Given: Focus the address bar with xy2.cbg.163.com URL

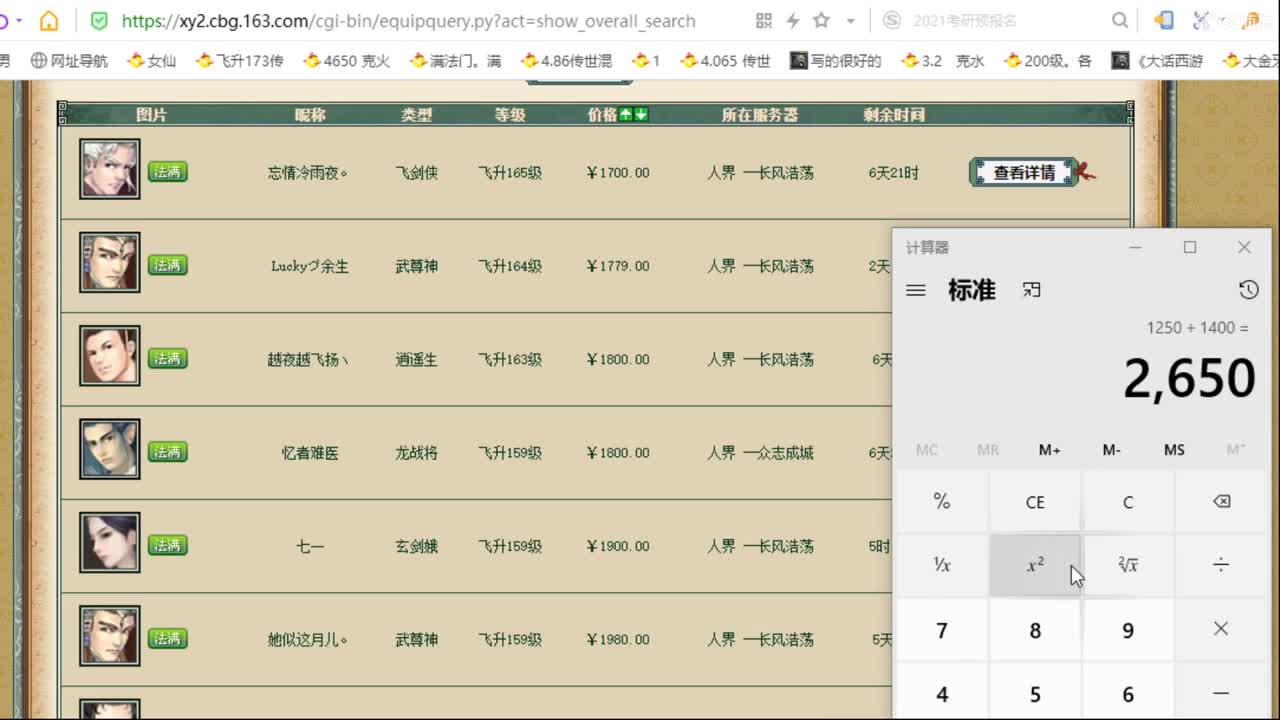Looking at the screenshot, I should 408,21.
